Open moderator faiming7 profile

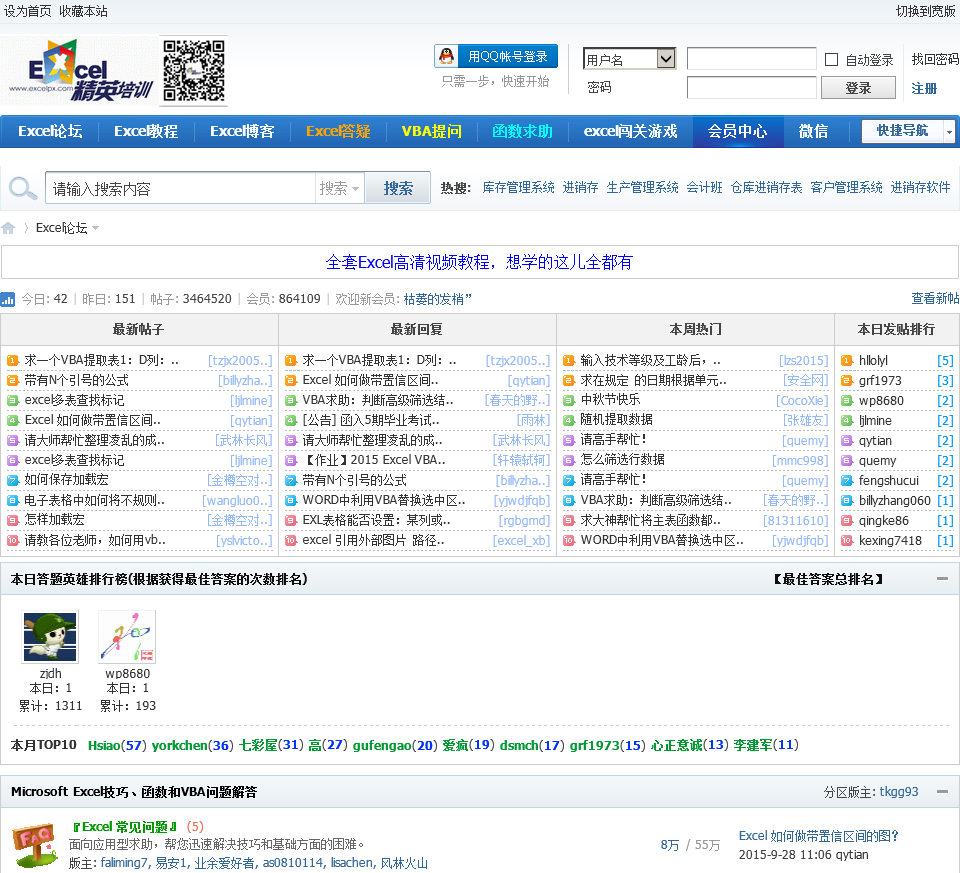click(124, 863)
